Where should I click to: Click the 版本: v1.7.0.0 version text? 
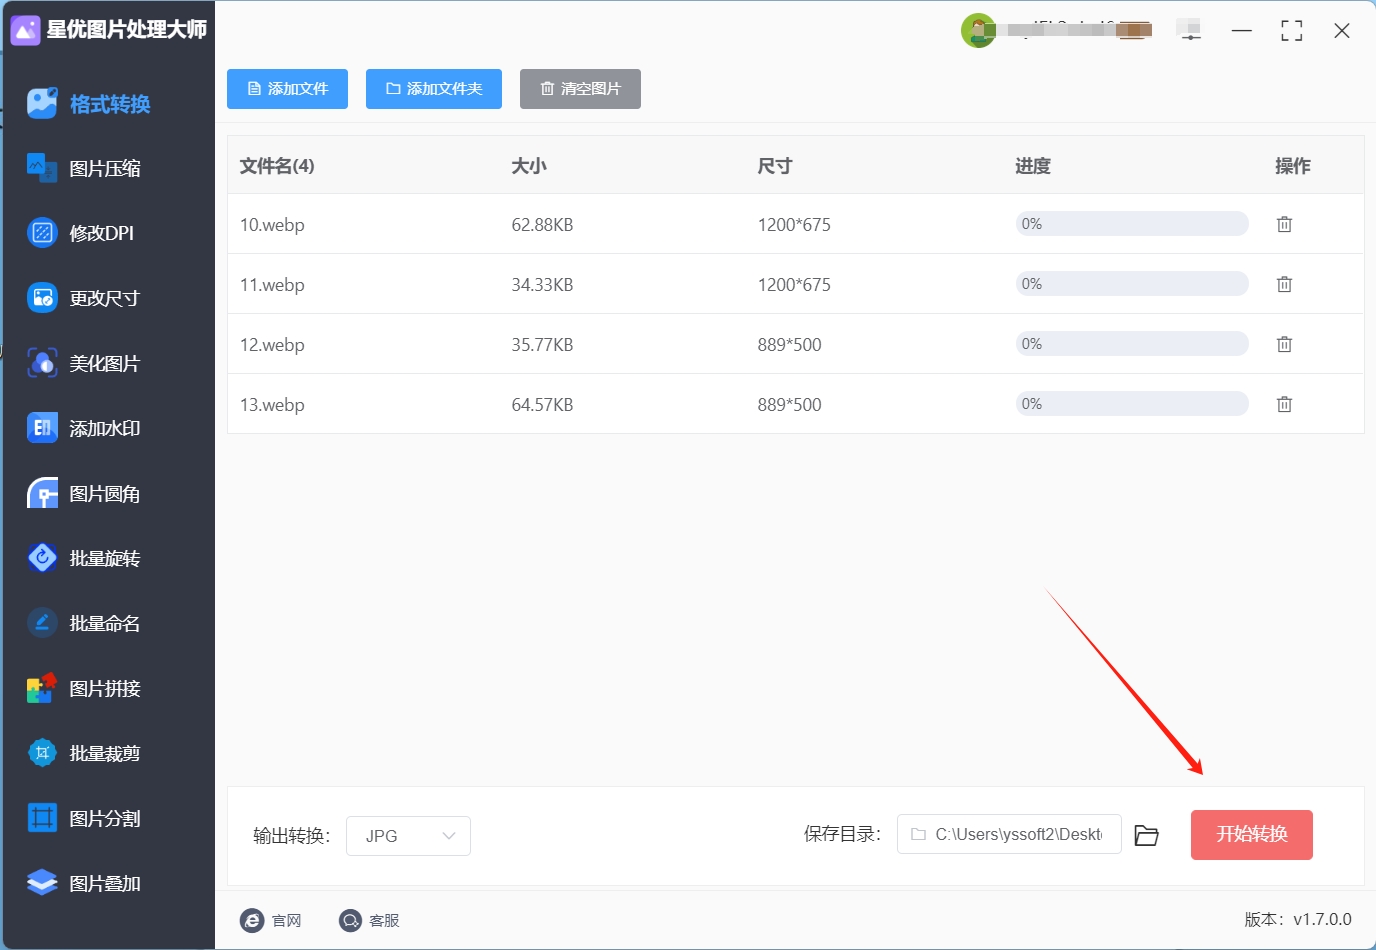[x=1298, y=919]
